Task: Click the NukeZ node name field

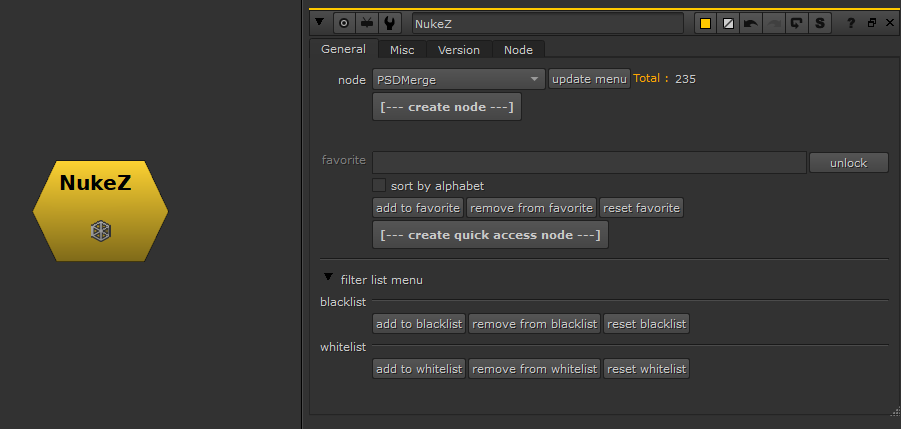Action: [x=548, y=24]
